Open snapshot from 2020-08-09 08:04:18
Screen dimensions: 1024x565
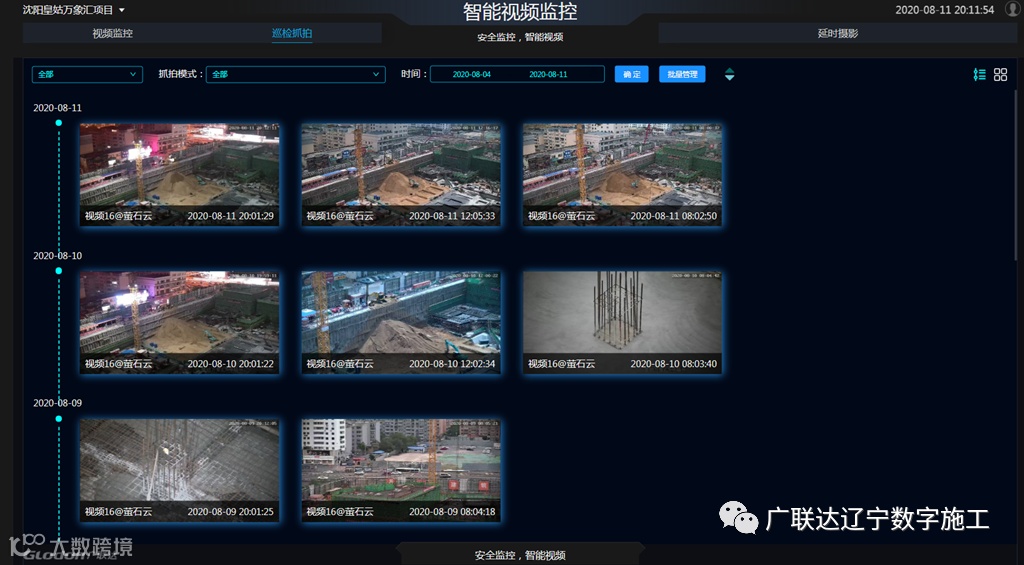401,470
